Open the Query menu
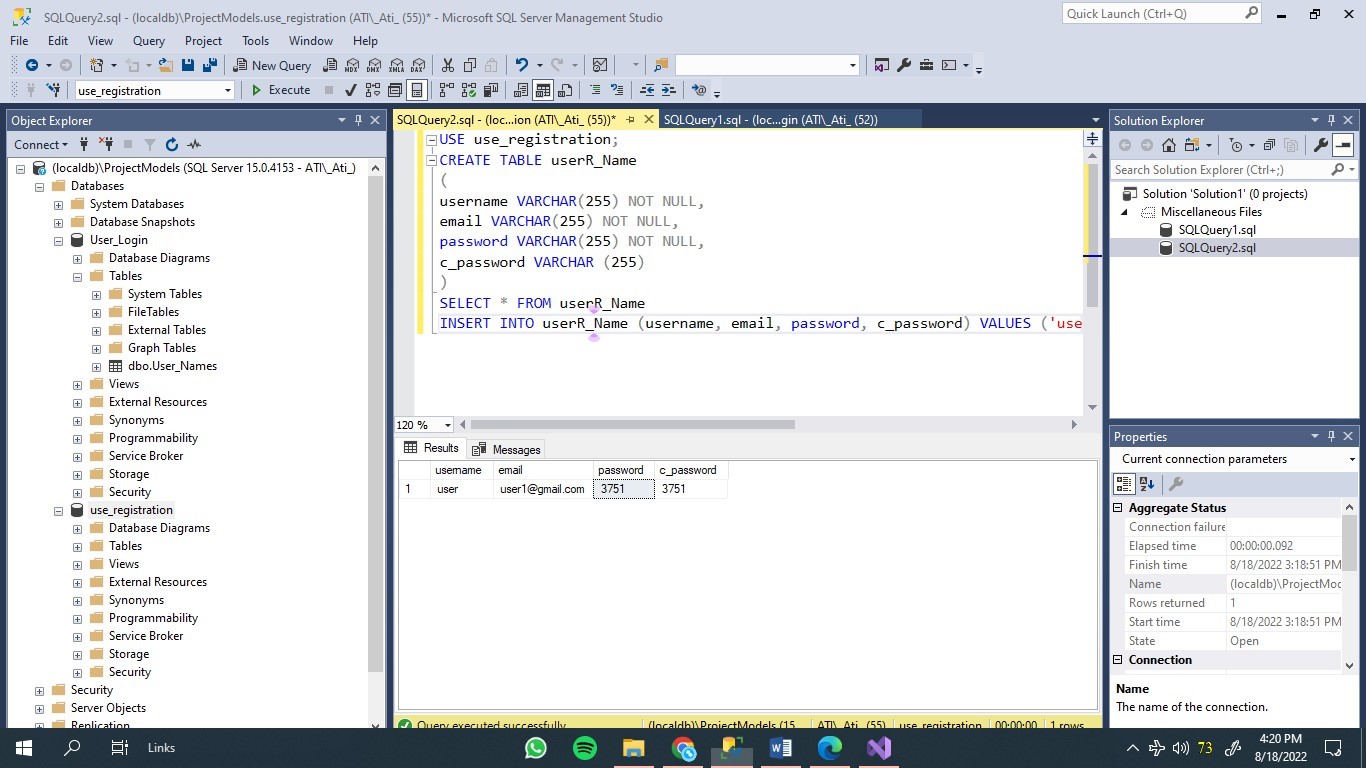 [x=148, y=41]
